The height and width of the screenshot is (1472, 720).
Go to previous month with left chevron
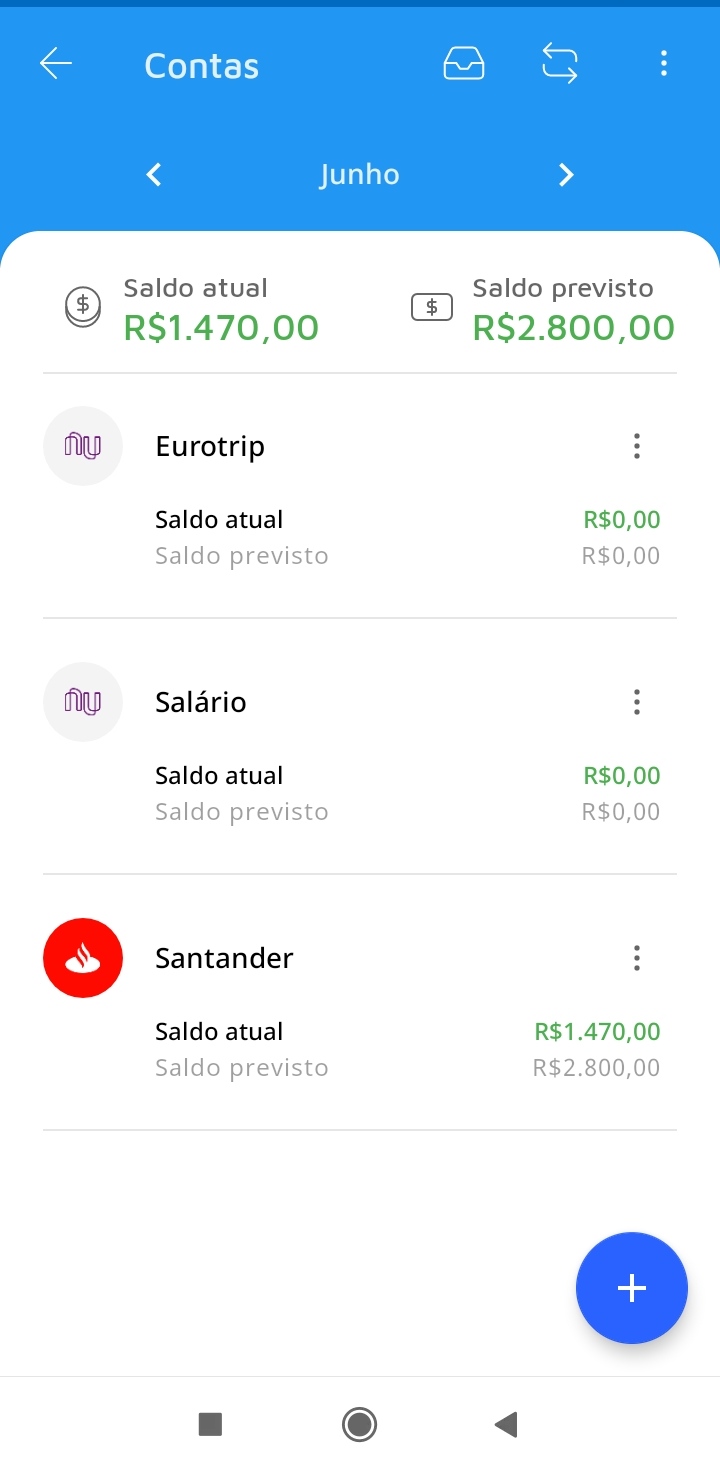(154, 175)
